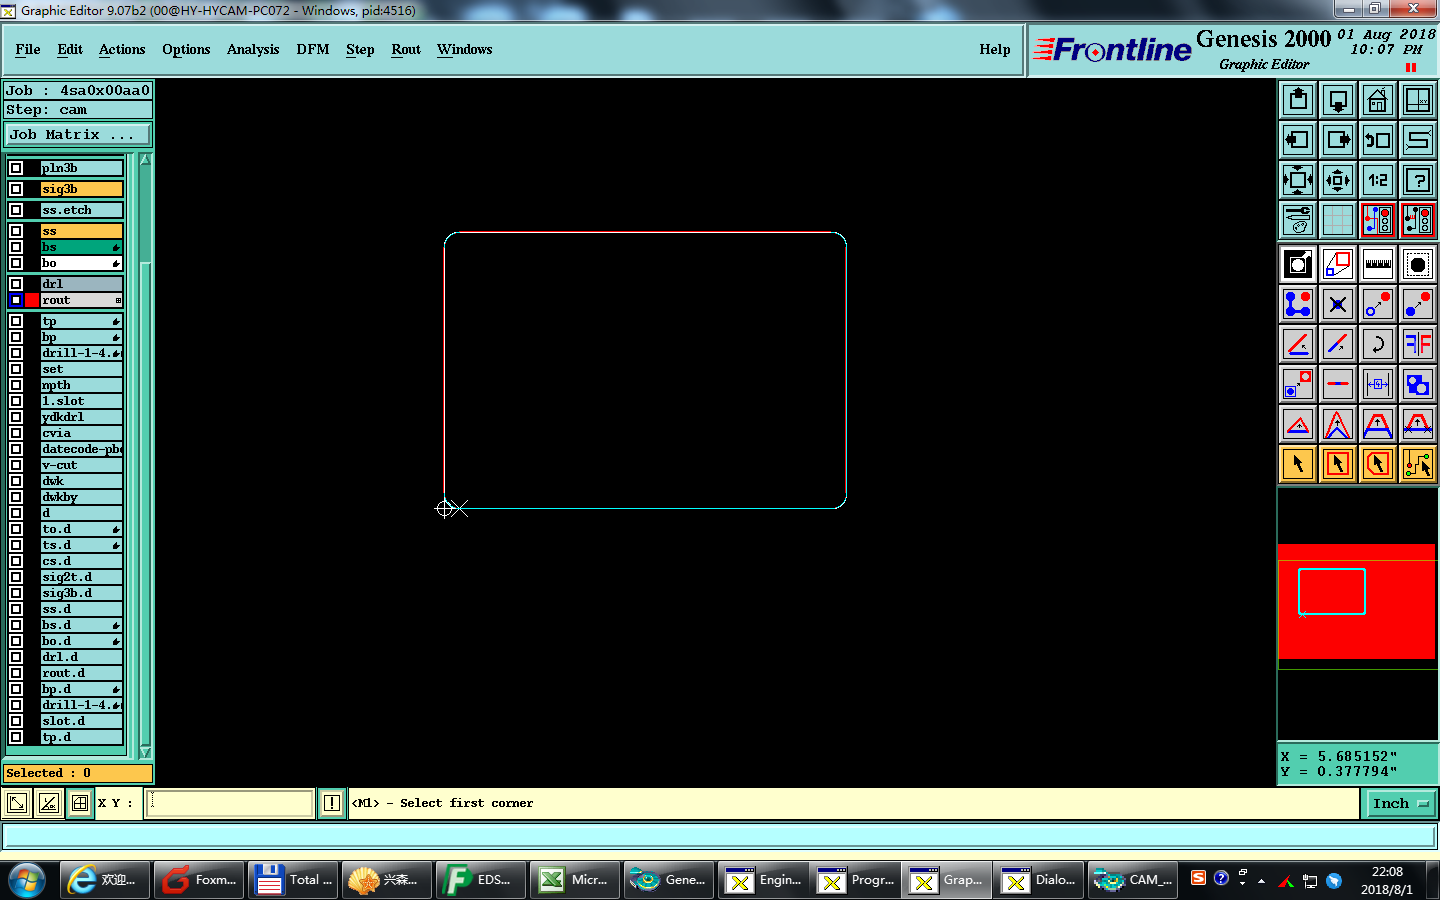Viewport: 1440px width, 900px height.
Task: Select the ruler measure tool
Action: (1378, 264)
